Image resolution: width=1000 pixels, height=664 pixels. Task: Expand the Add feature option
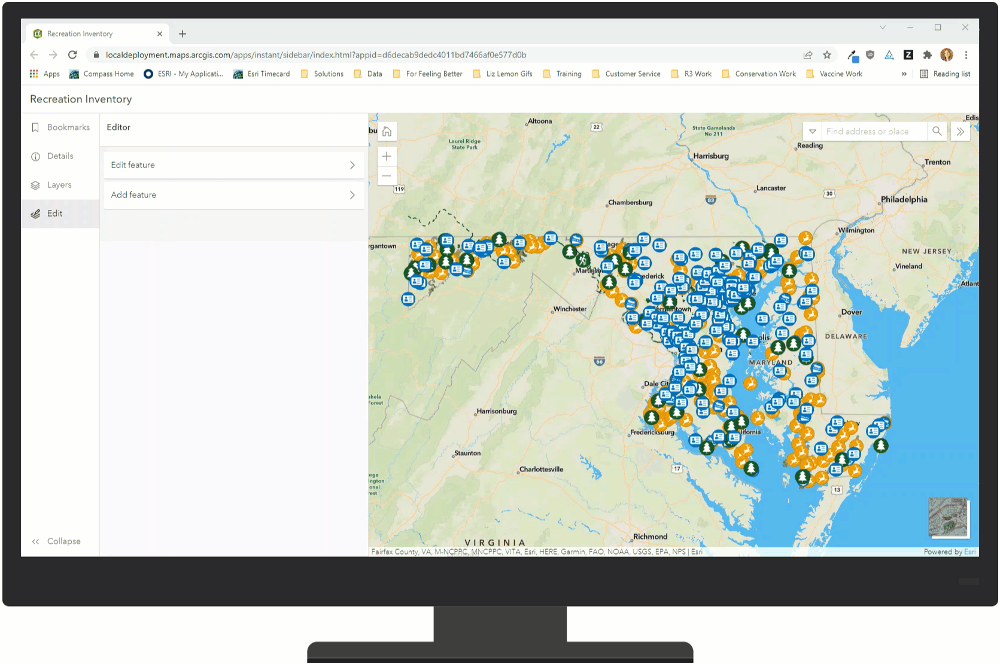click(233, 194)
